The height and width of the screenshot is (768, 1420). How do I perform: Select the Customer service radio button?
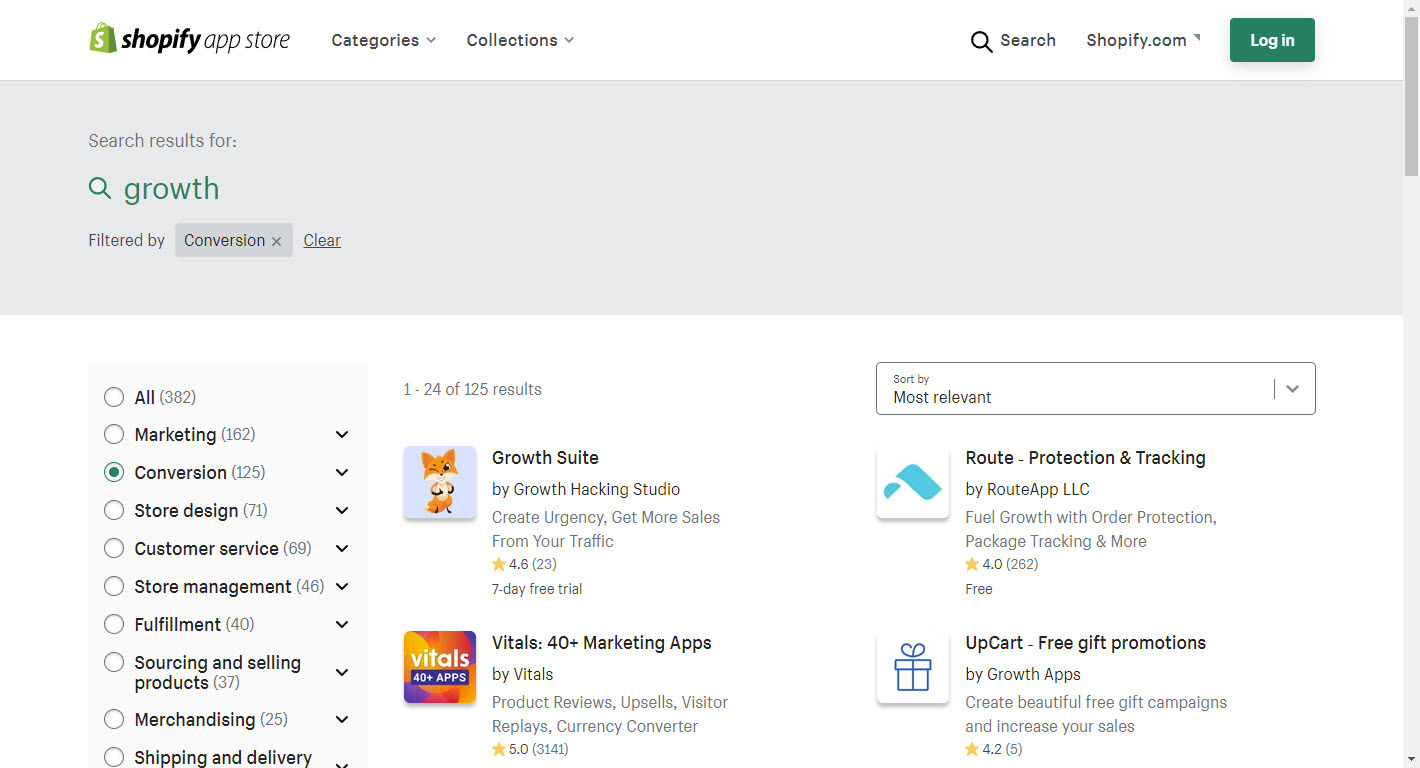click(114, 548)
